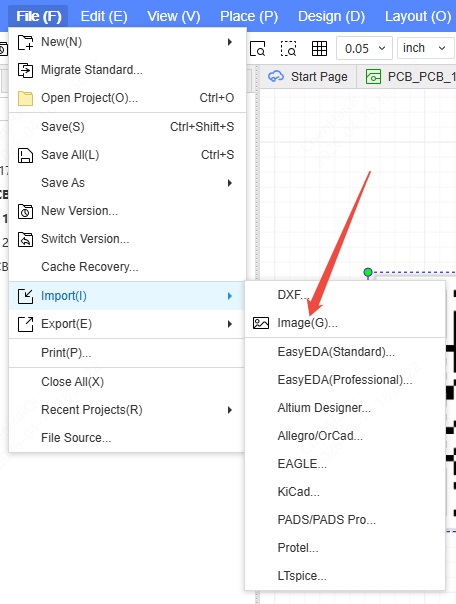Click the New Version clock icon

(25, 211)
